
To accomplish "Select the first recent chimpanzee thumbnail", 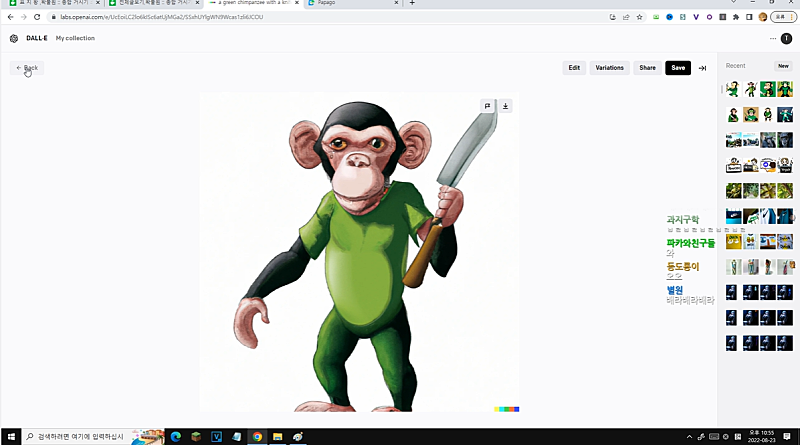I will click(734, 89).
